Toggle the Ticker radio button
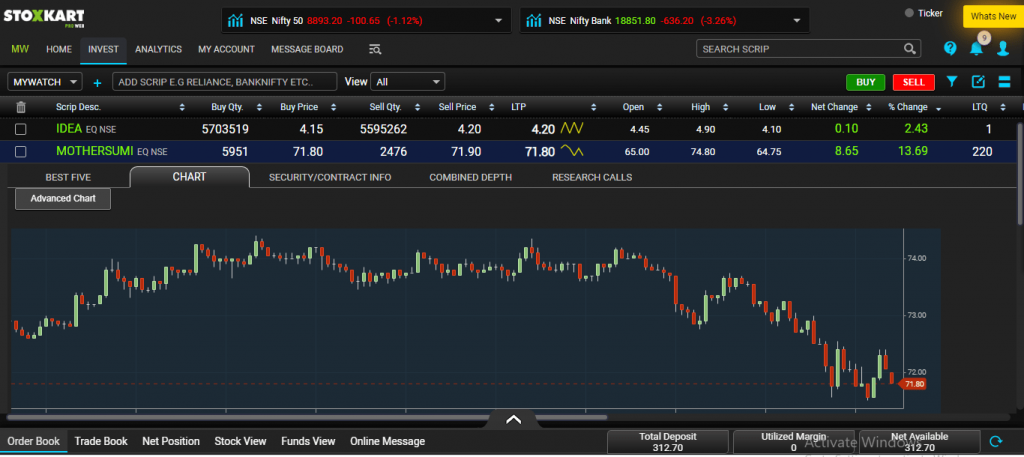 pos(908,13)
